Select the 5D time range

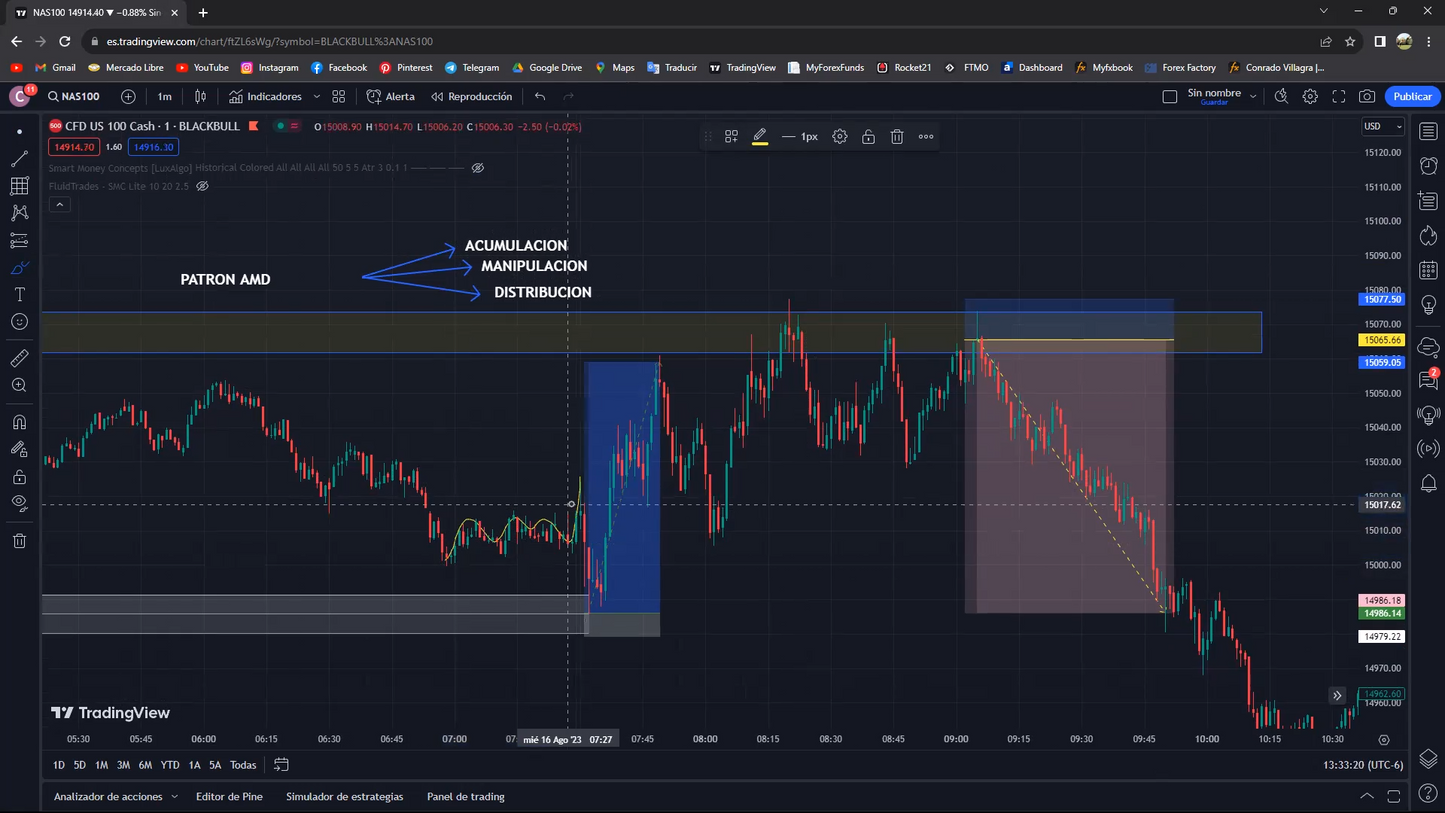(80, 765)
